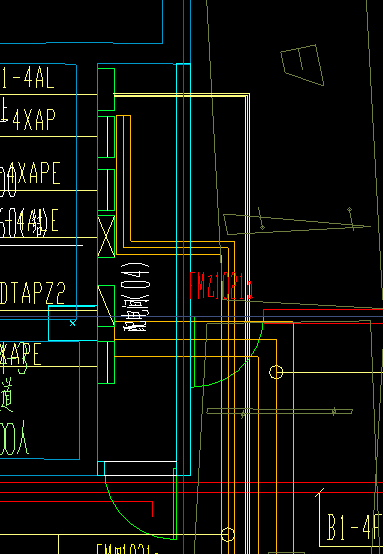Select the DTAPZ2 text label
The height and width of the screenshot is (554, 383).
pyautogui.click(x=33, y=293)
